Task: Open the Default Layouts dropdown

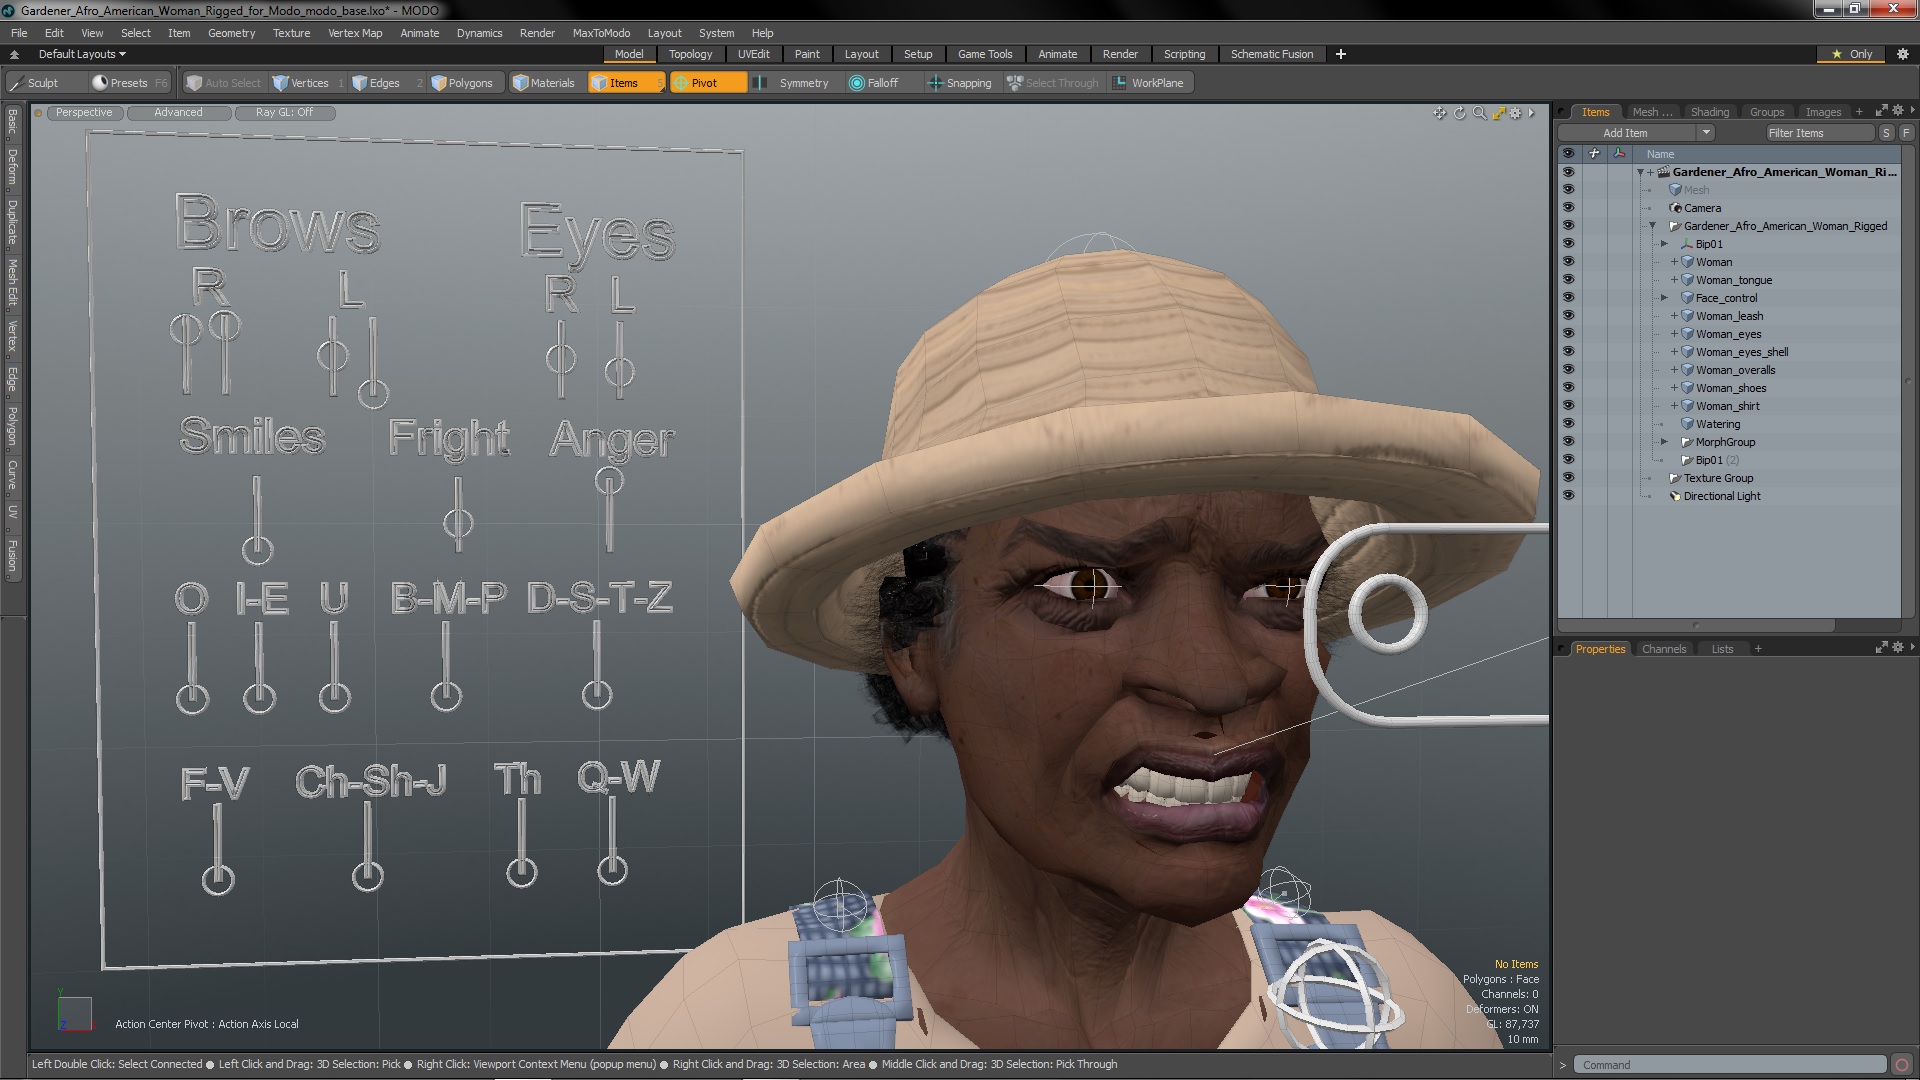Action: (x=82, y=54)
